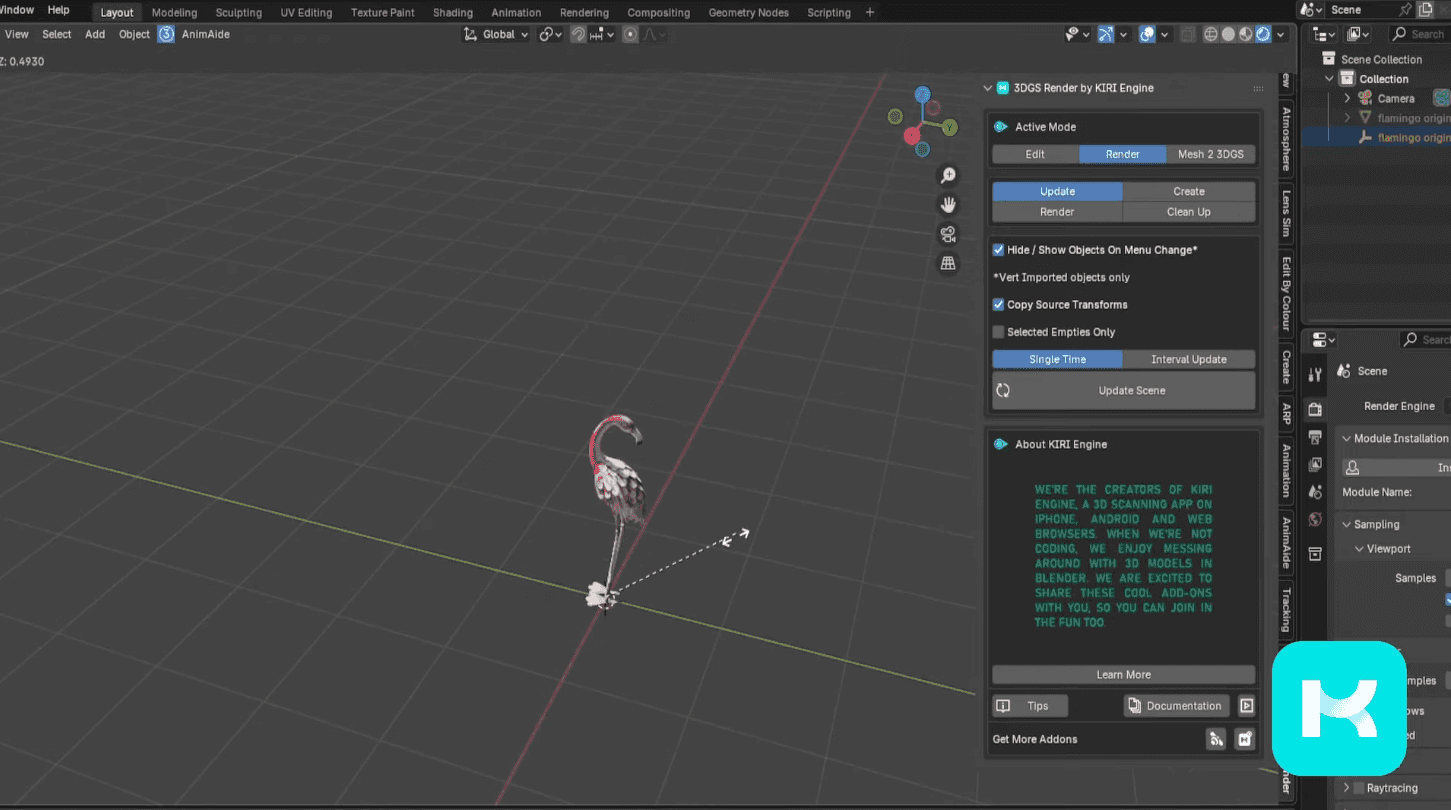
Task: Open the Output properties printer icon
Action: point(1315,437)
